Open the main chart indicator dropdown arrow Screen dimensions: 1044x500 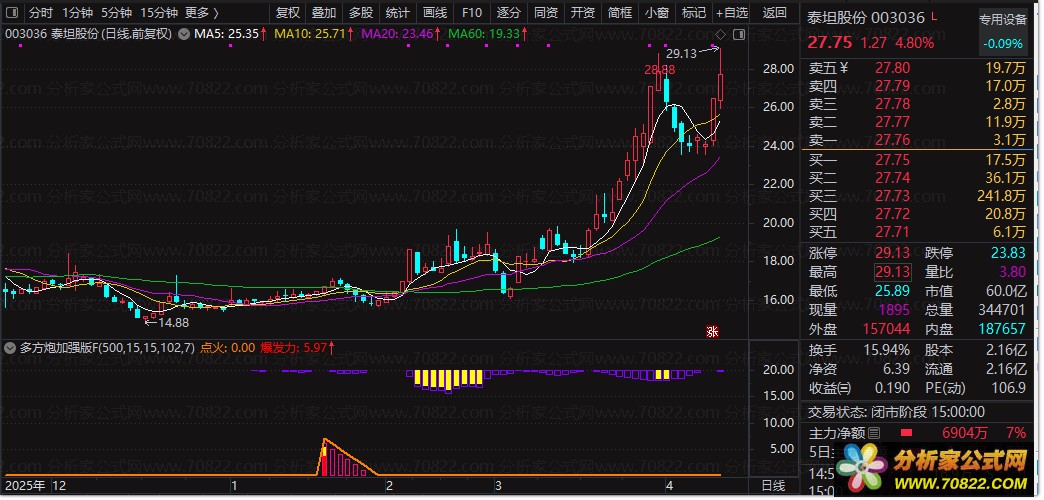pyautogui.click(x=183, y=33)
